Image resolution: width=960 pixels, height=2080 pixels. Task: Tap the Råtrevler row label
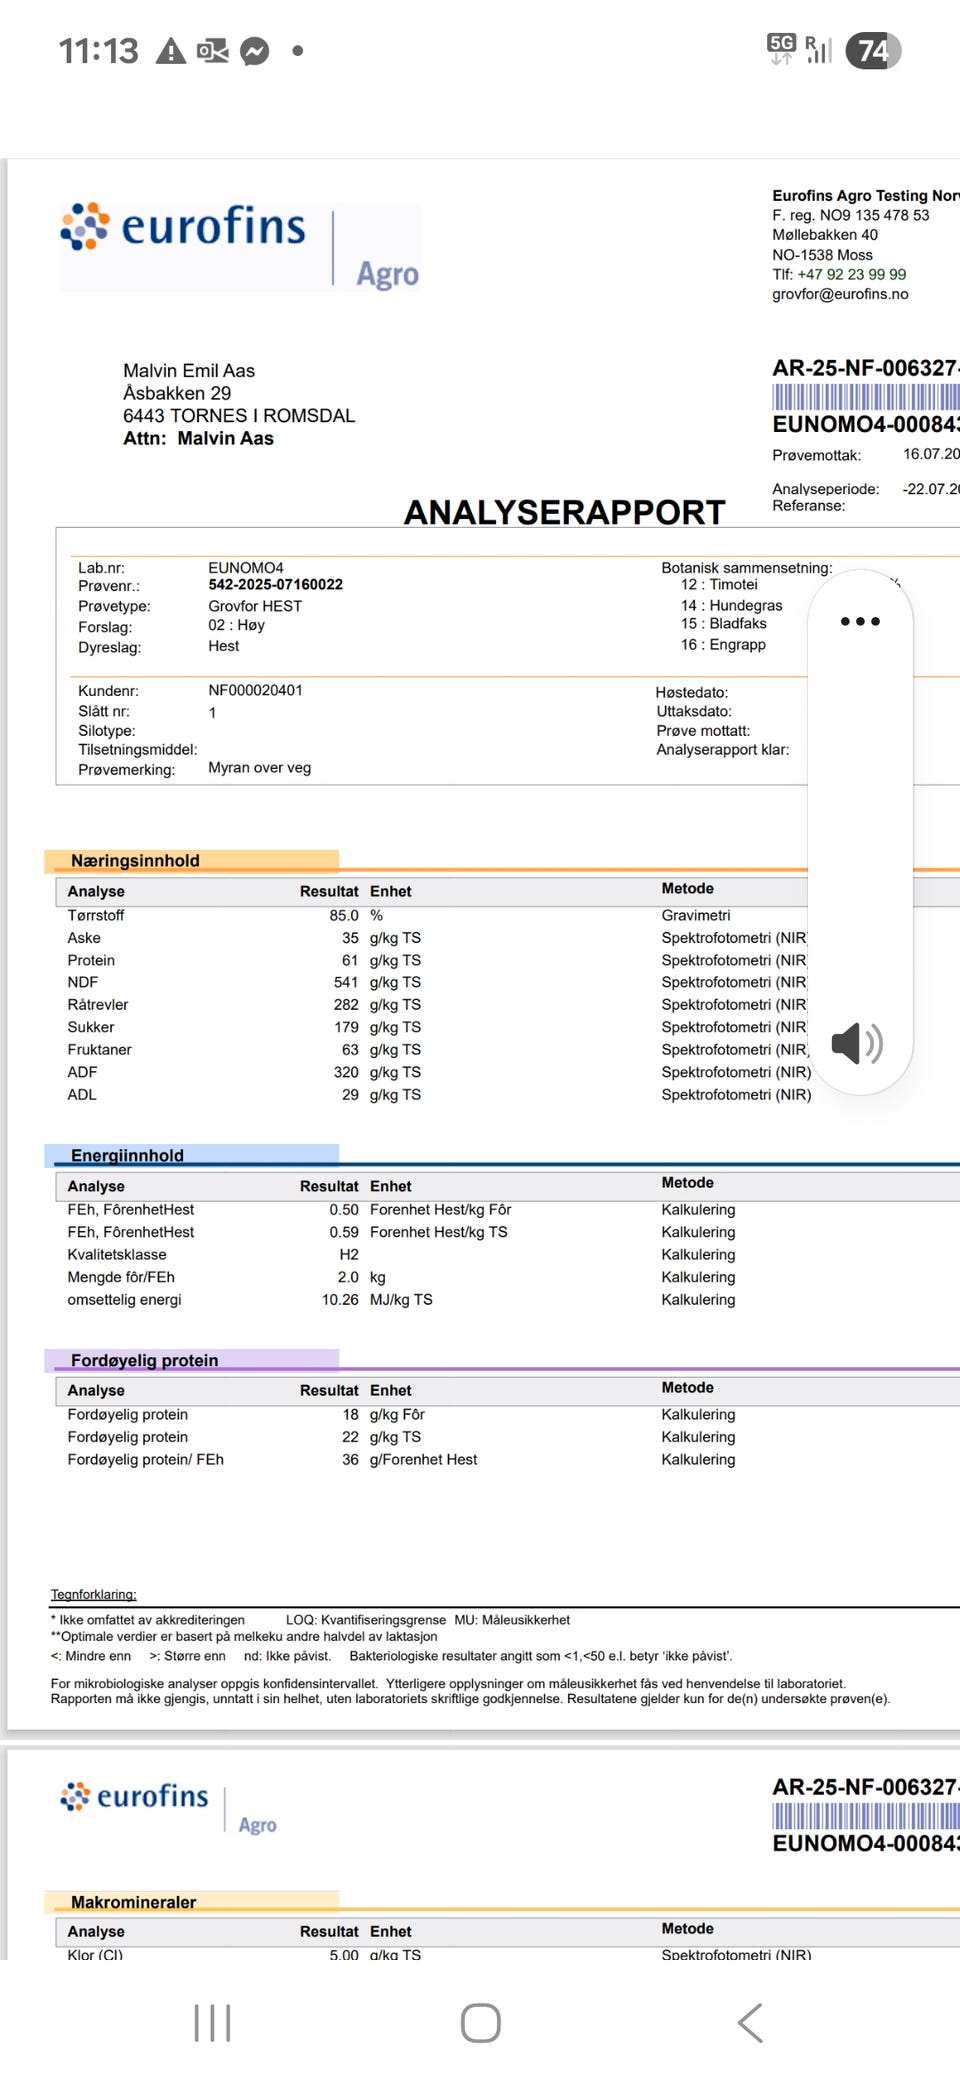coord(98,1004)
